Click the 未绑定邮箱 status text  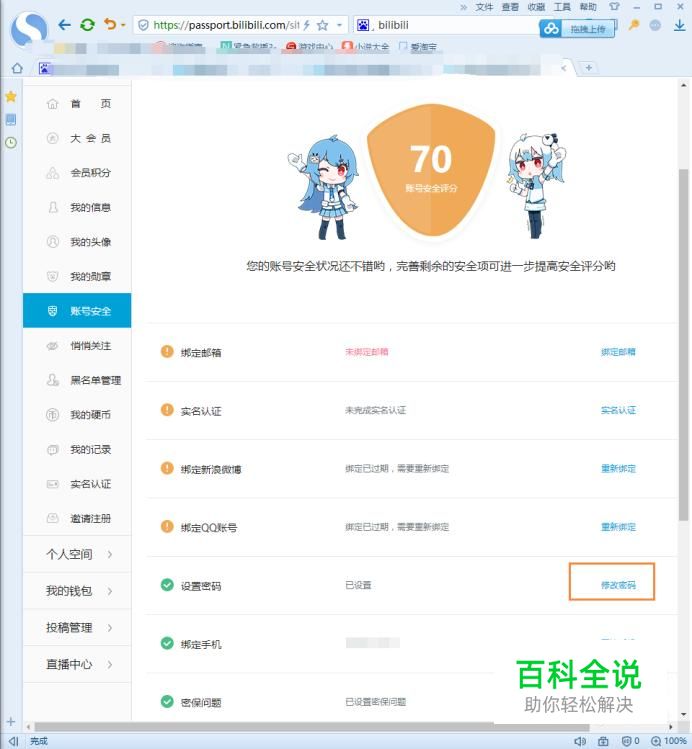point(366,352)
